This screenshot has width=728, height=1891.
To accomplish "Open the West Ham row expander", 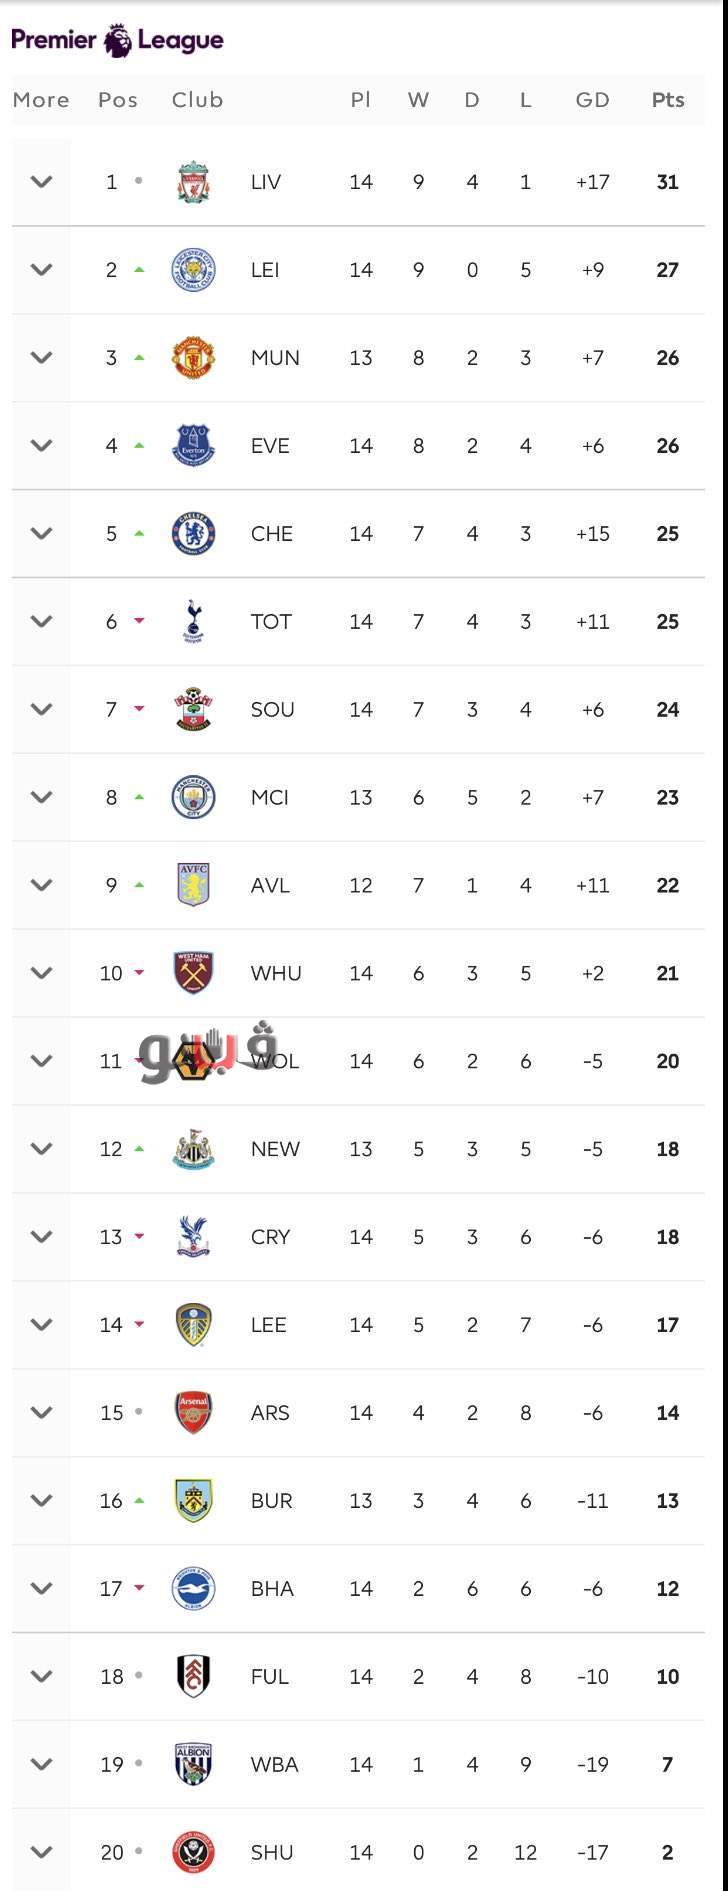I will click(41, 973).
